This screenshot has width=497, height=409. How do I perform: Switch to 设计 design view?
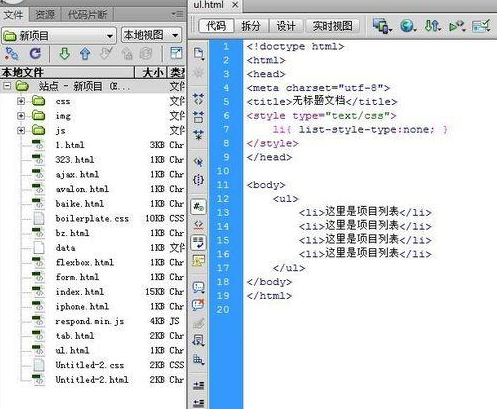(286, 26)
